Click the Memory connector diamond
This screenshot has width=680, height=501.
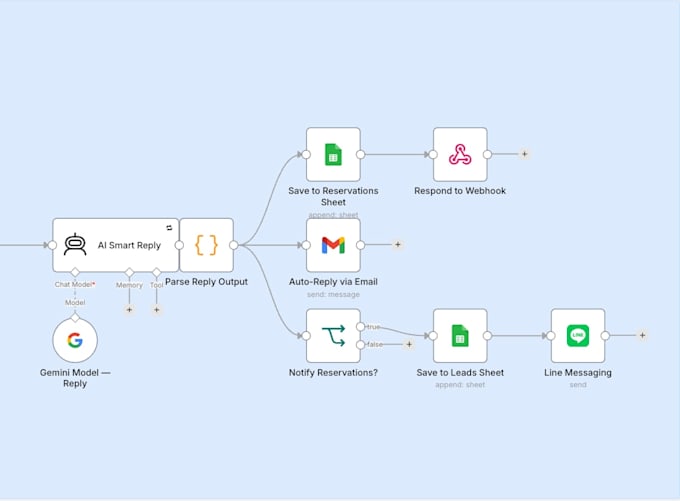pyautogui.click(x=129, y=272)
